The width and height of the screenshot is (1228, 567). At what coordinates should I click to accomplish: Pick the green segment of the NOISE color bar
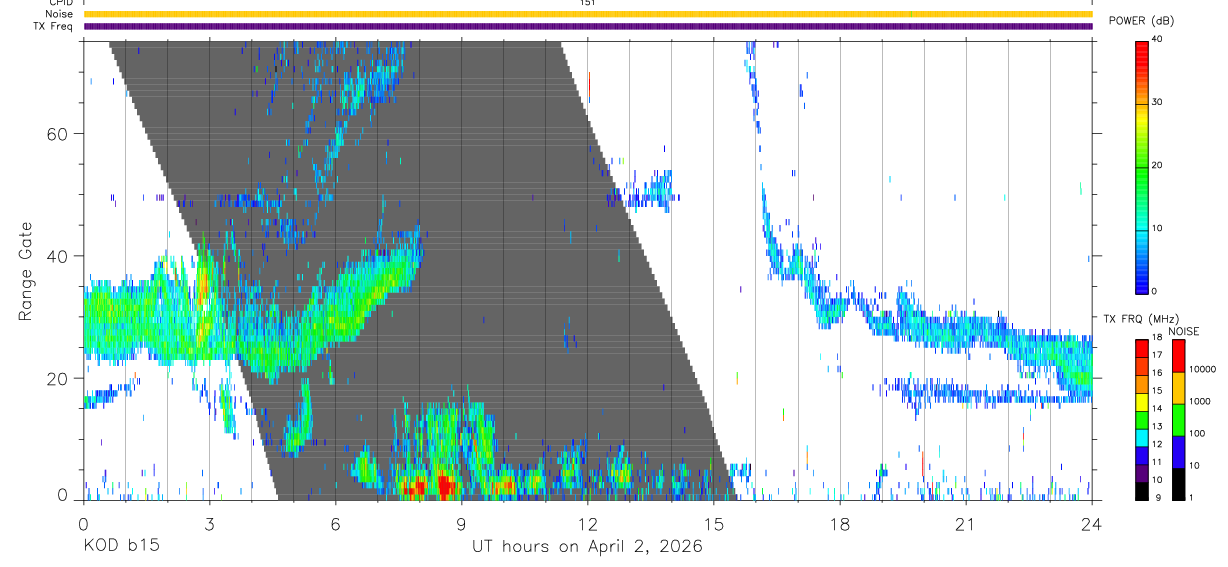[1179, 419]
